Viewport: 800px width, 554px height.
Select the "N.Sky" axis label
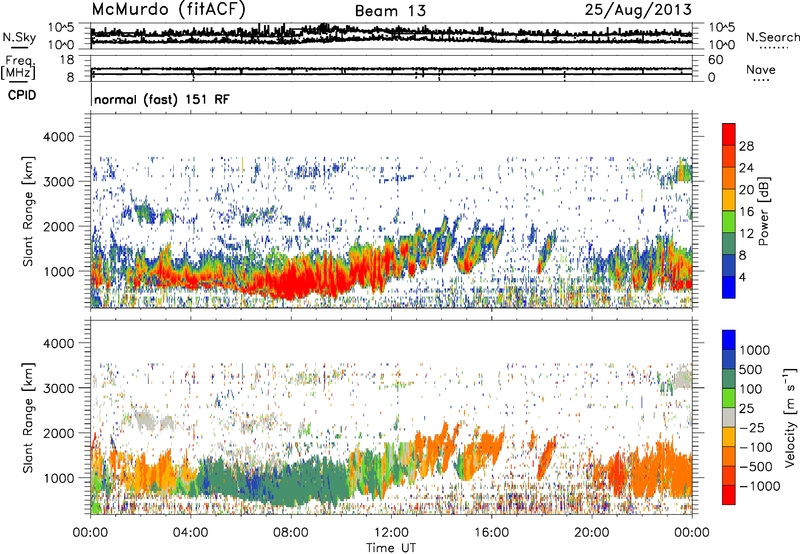click(x=19, y=37)
